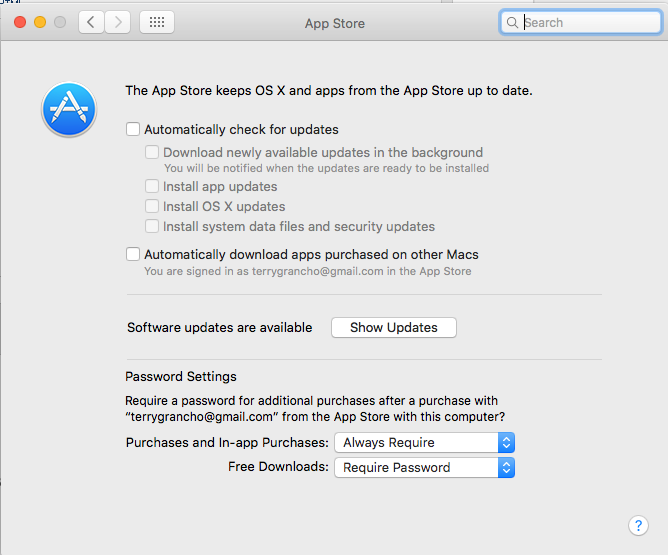Focus the Search field
Image resolution: width=668 pixels, height=555 pixels.
[580, 23]
